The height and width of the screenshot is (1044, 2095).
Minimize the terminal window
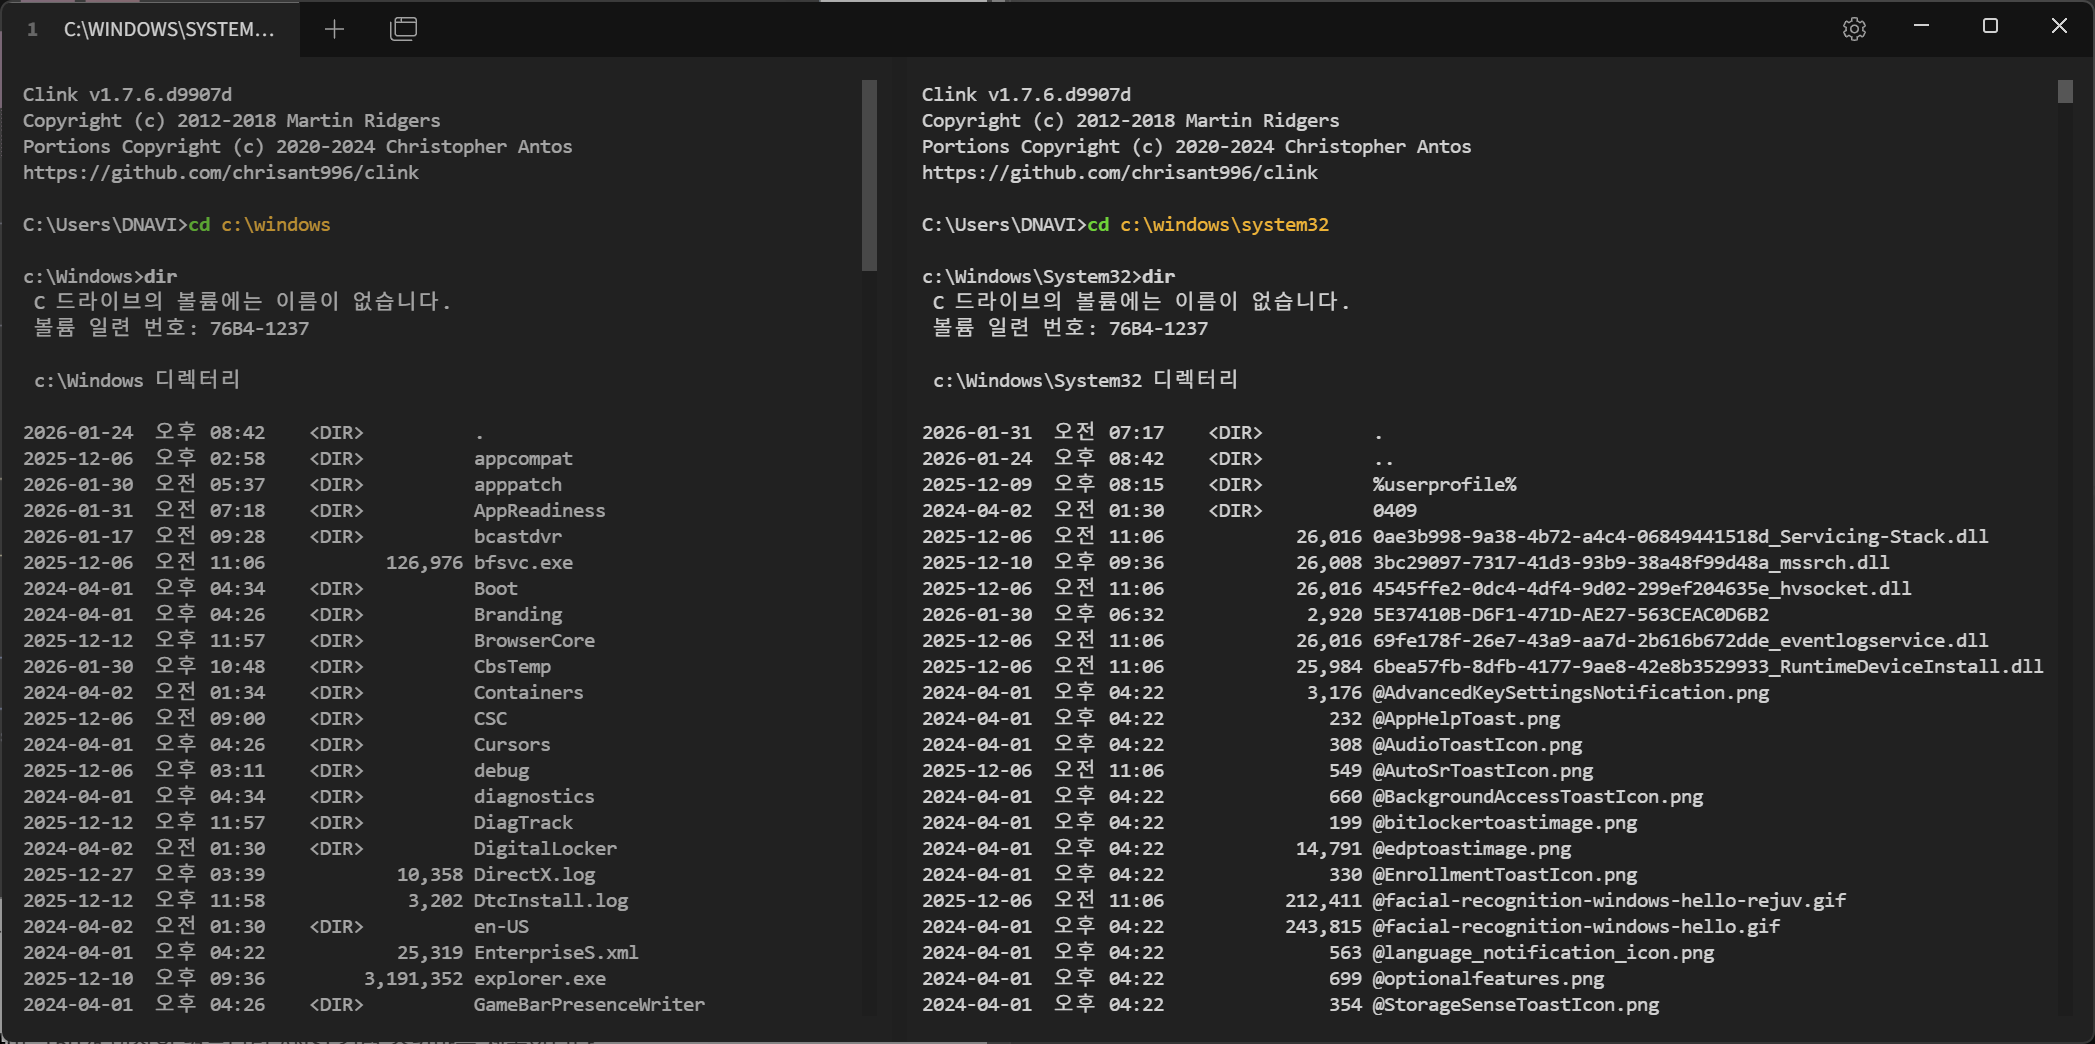point(1921,27)
